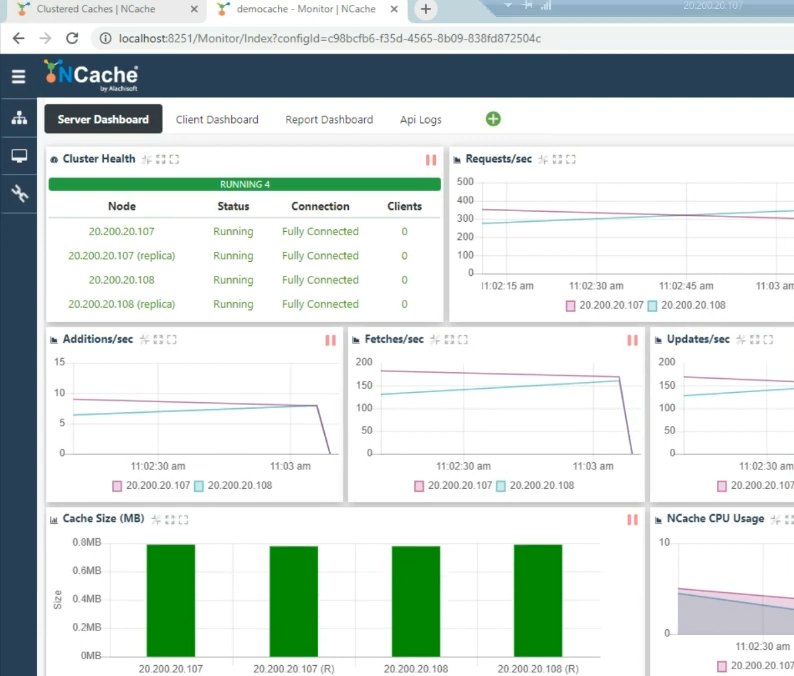Screen dimensions: 794x676
Task: Toggle 20.200.20.107 series in Additions/sec legend
Action: (151, 486)
